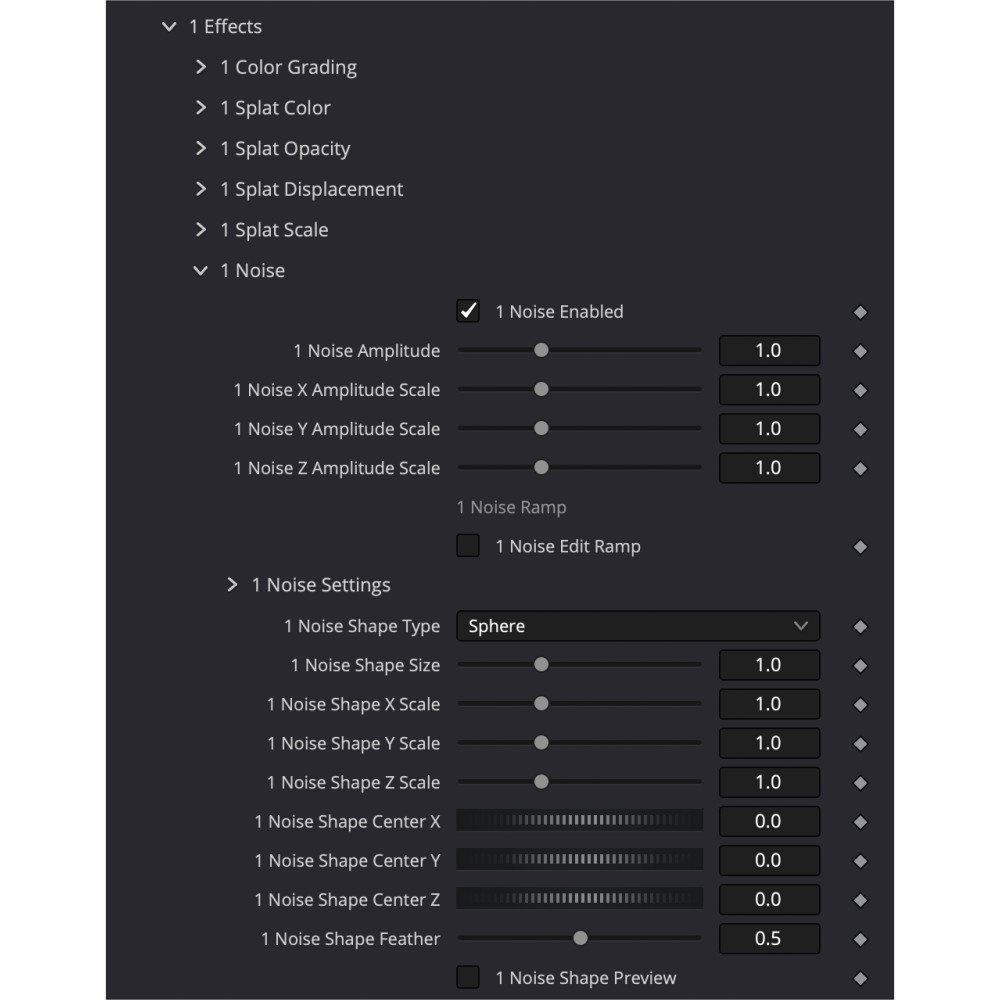This screenshot has height=1000, width=1000.
Task: Toggle keyframe diamond for Noise Shape Center Y
Action: coord(860,861)
